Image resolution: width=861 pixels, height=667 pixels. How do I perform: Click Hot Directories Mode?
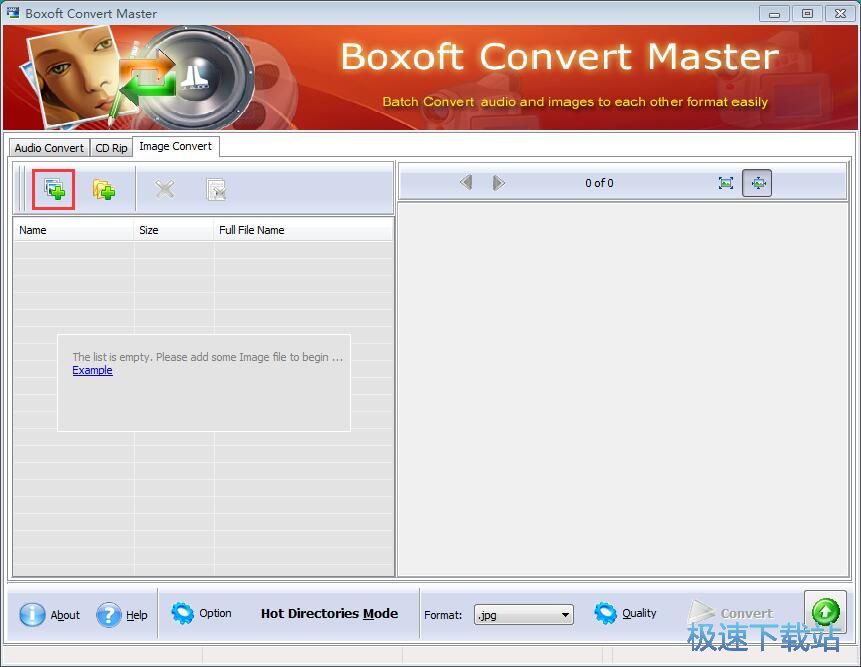[329, 614]
